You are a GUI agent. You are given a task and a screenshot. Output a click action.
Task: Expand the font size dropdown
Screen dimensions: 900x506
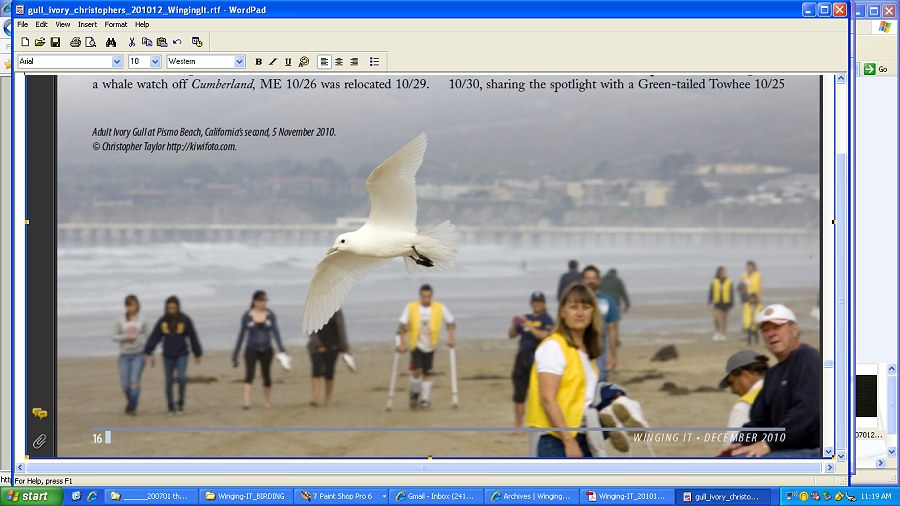157,62
